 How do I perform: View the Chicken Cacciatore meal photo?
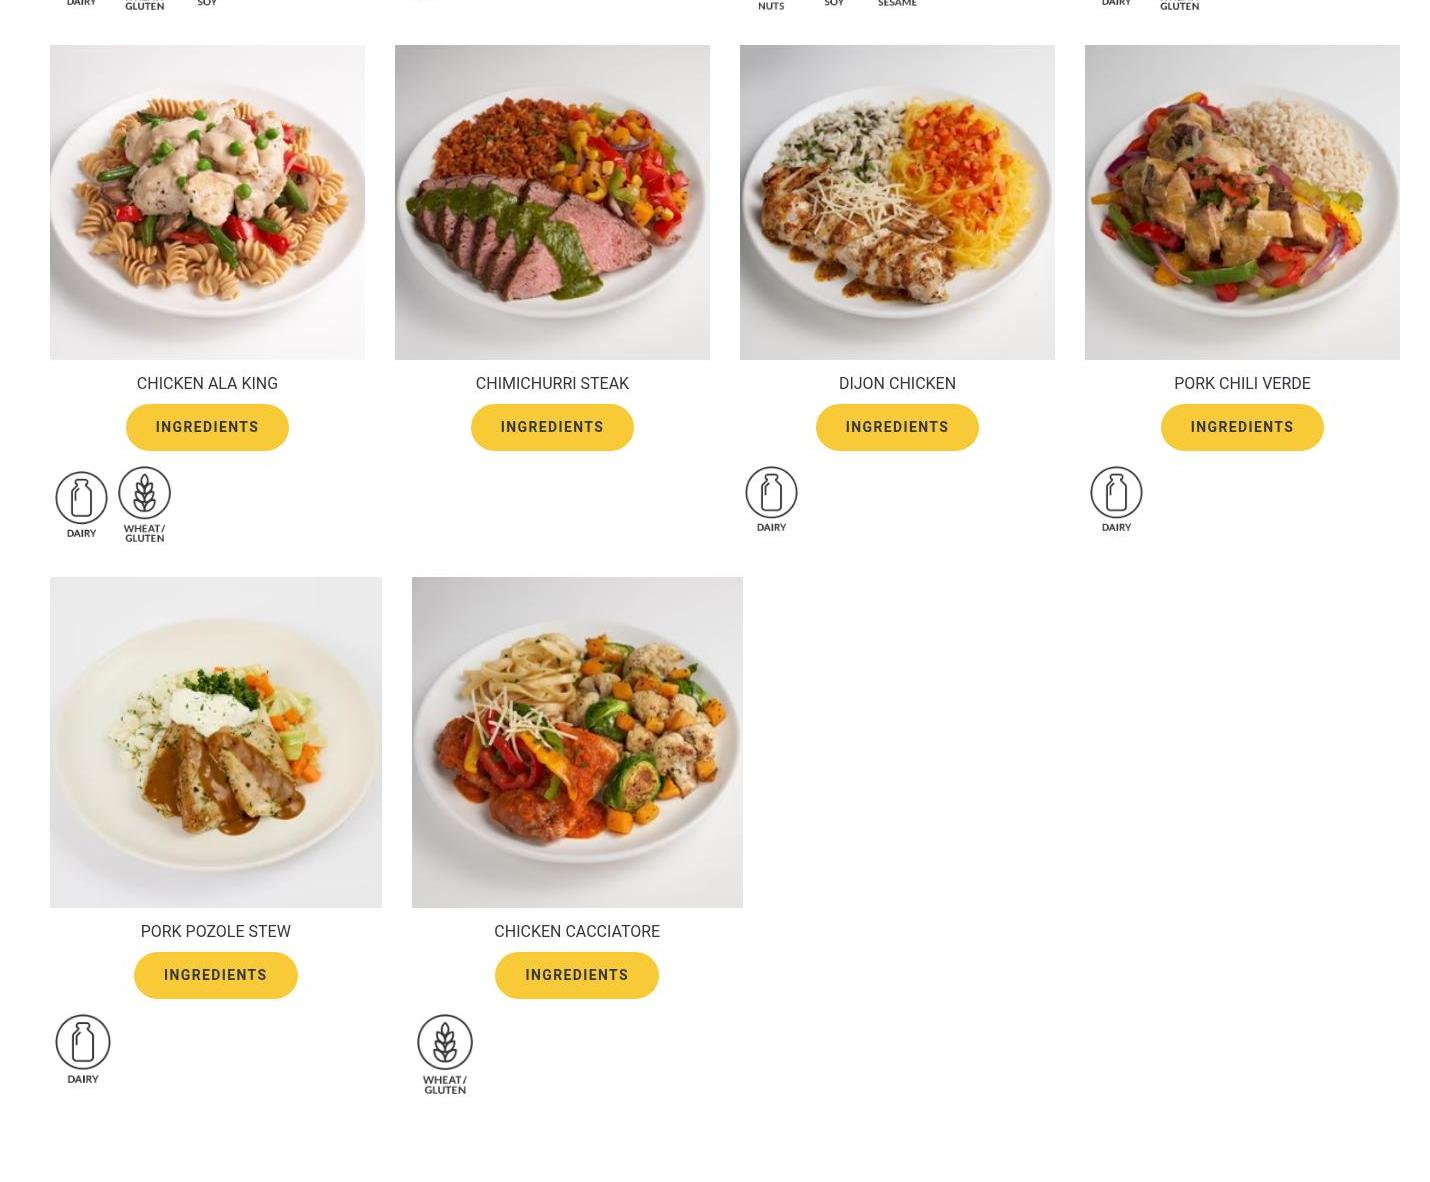pos(577,742)
